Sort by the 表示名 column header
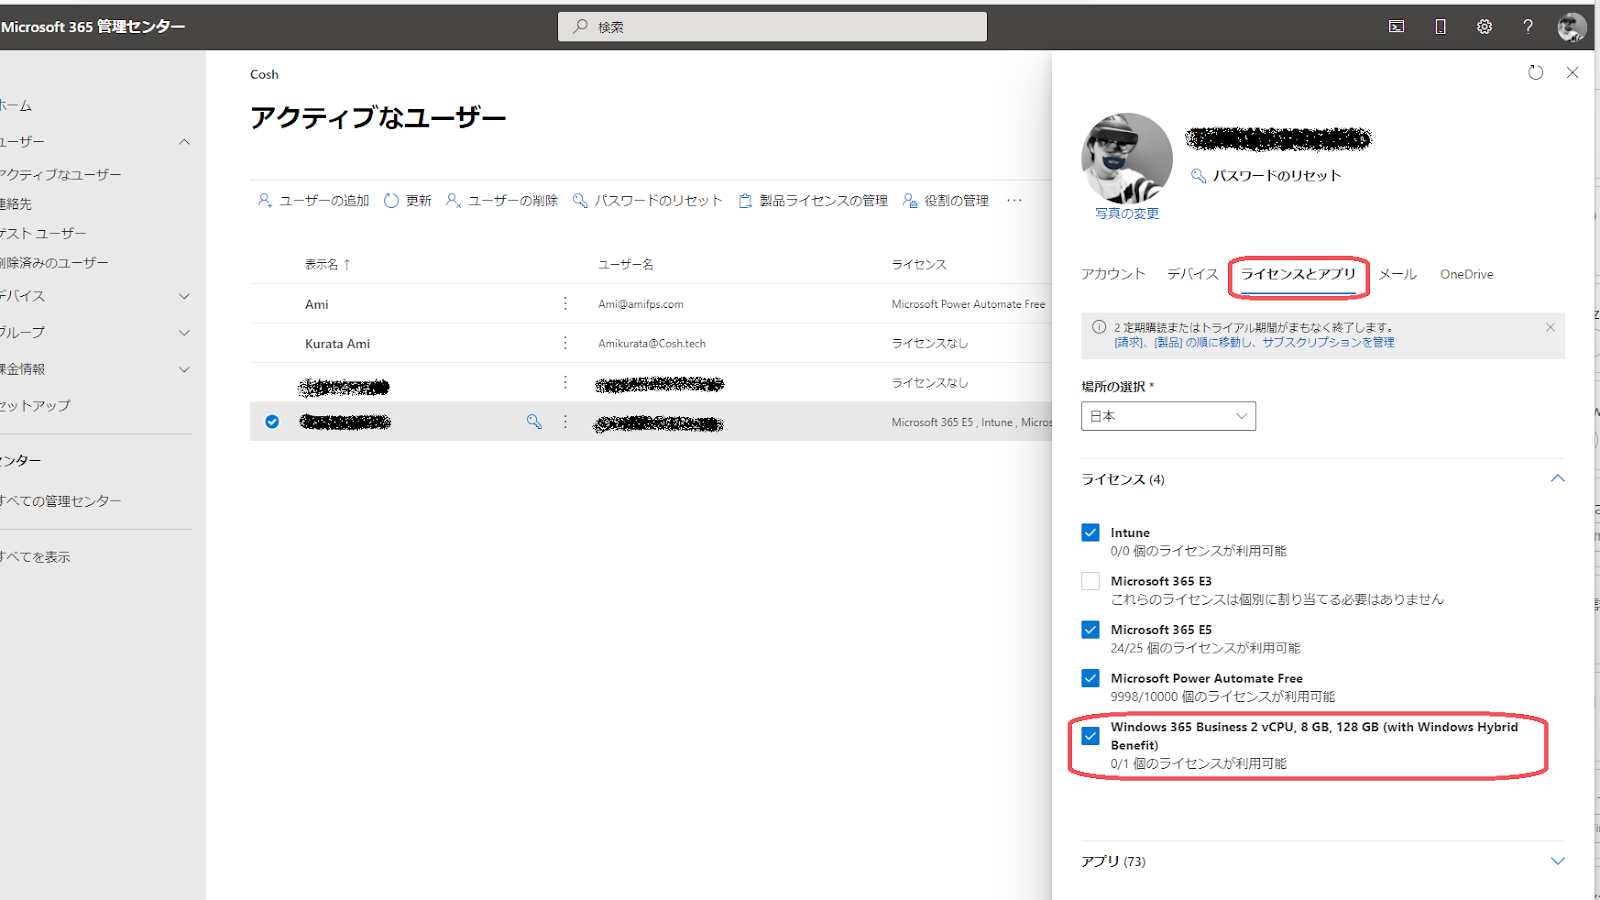 pyautogui.click(x=327, y=264)
